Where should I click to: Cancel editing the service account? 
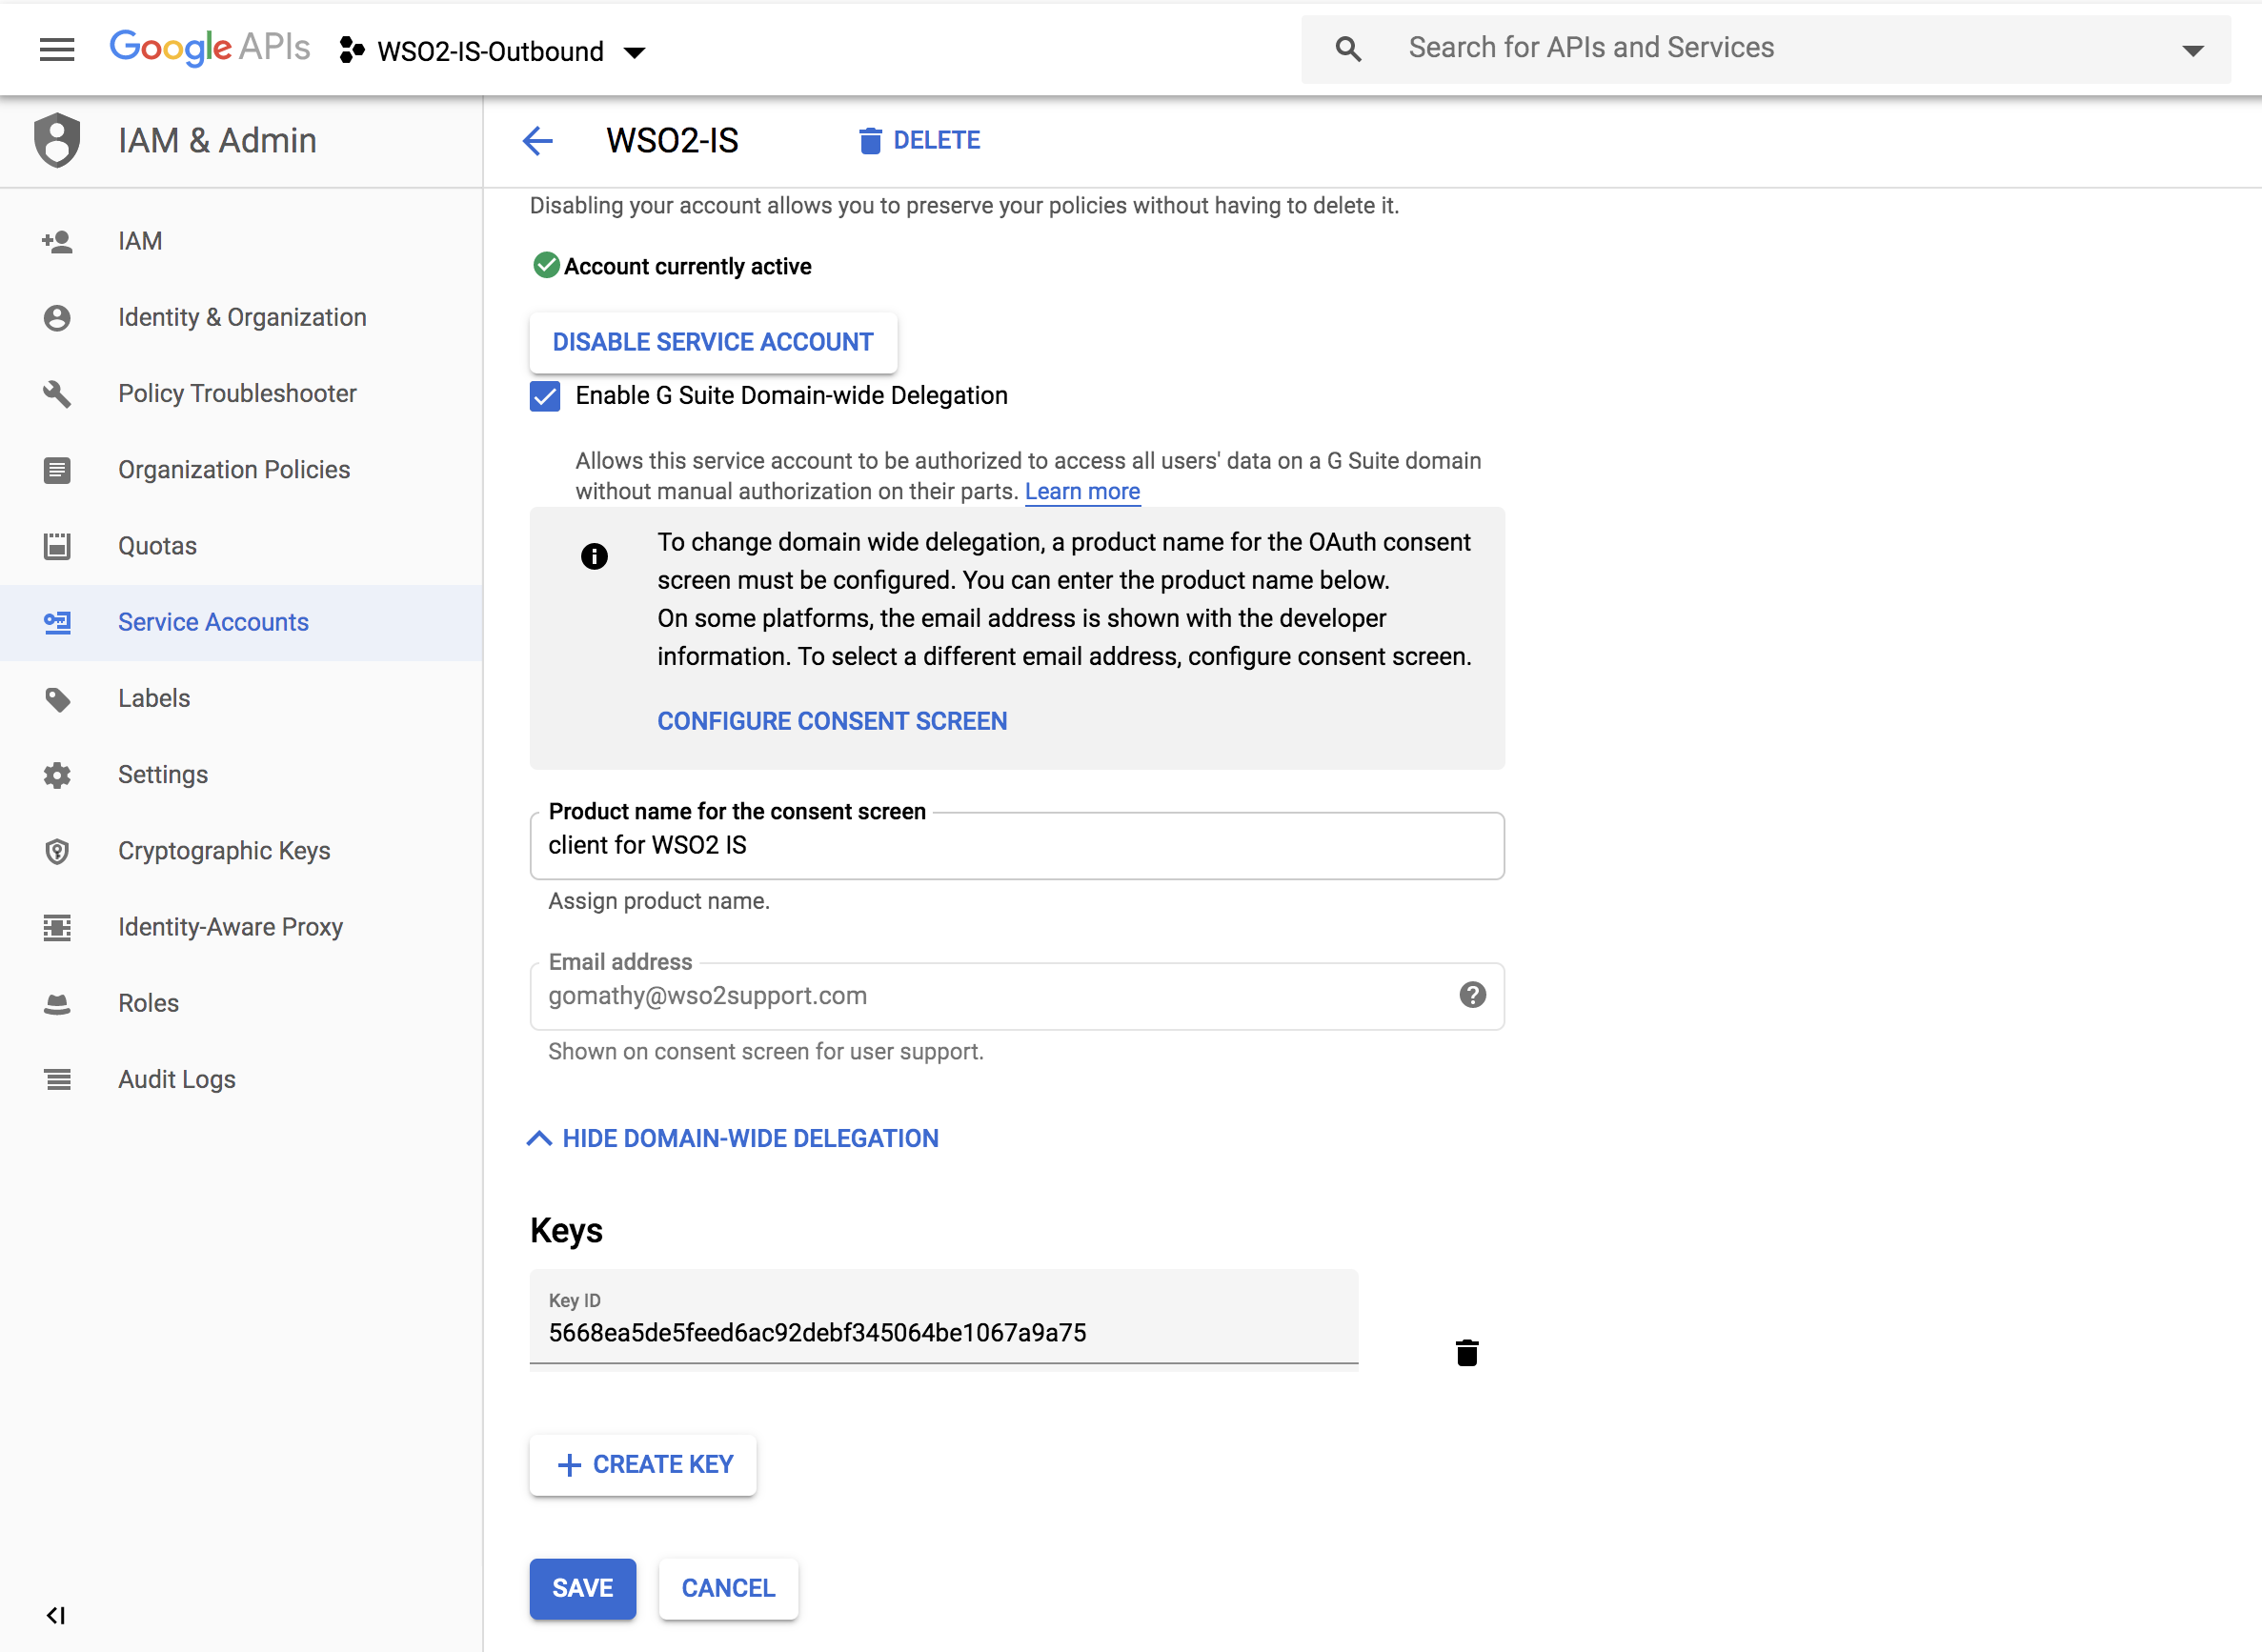(728, 1588)
